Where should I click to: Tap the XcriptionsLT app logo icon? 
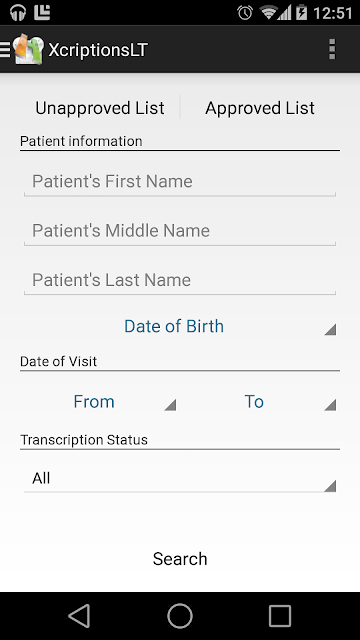(28, 49)
